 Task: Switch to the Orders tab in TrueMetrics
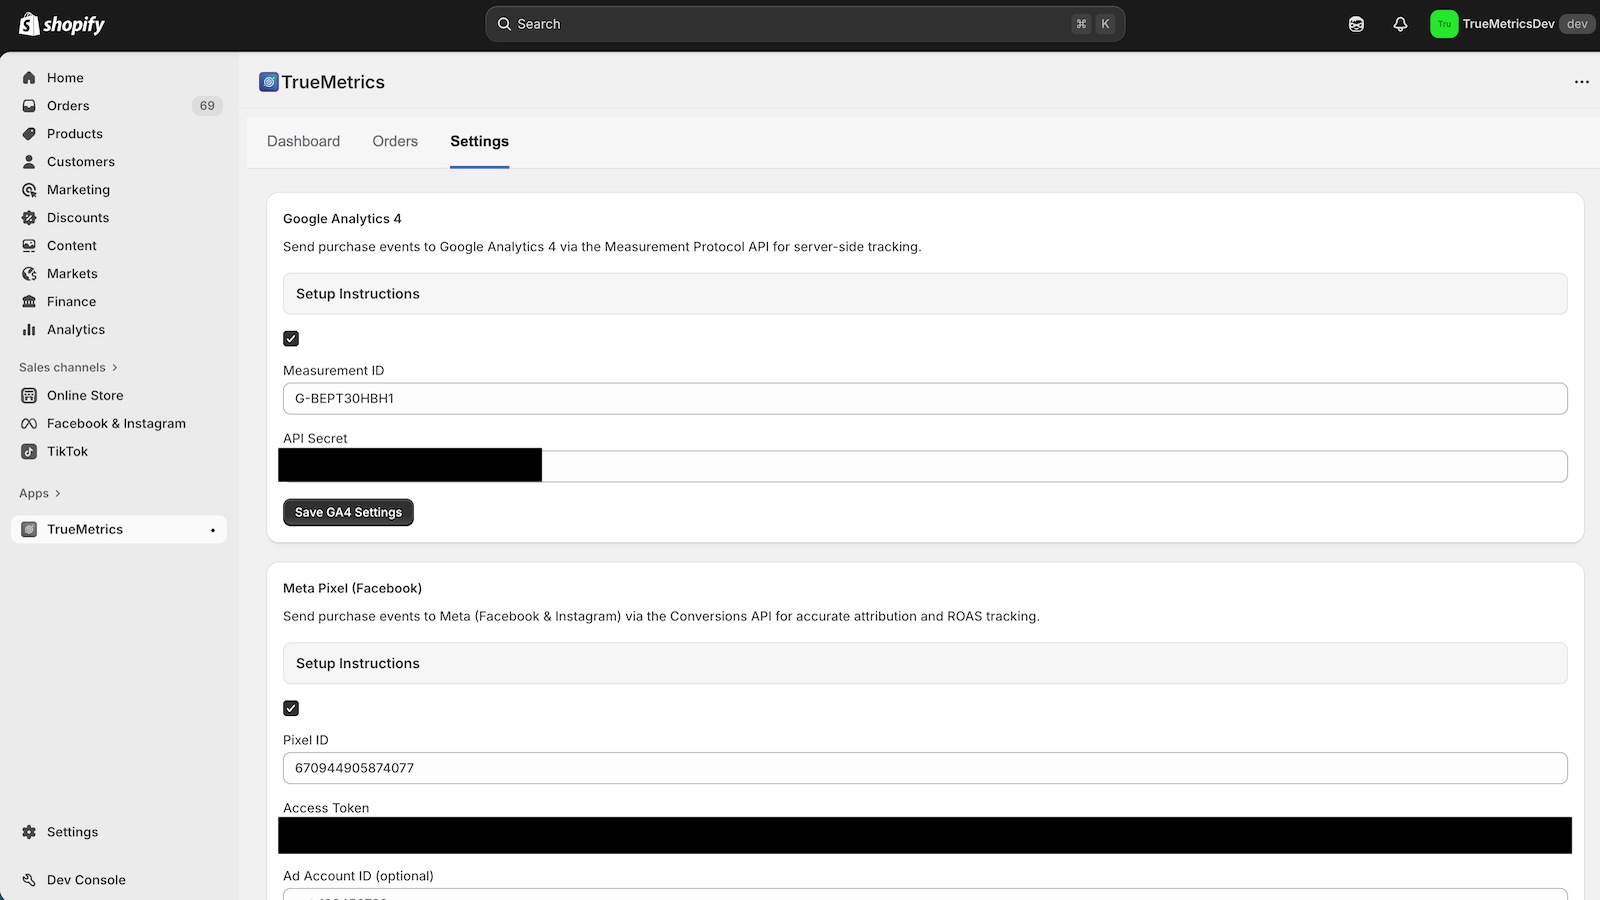coord(395,142)
